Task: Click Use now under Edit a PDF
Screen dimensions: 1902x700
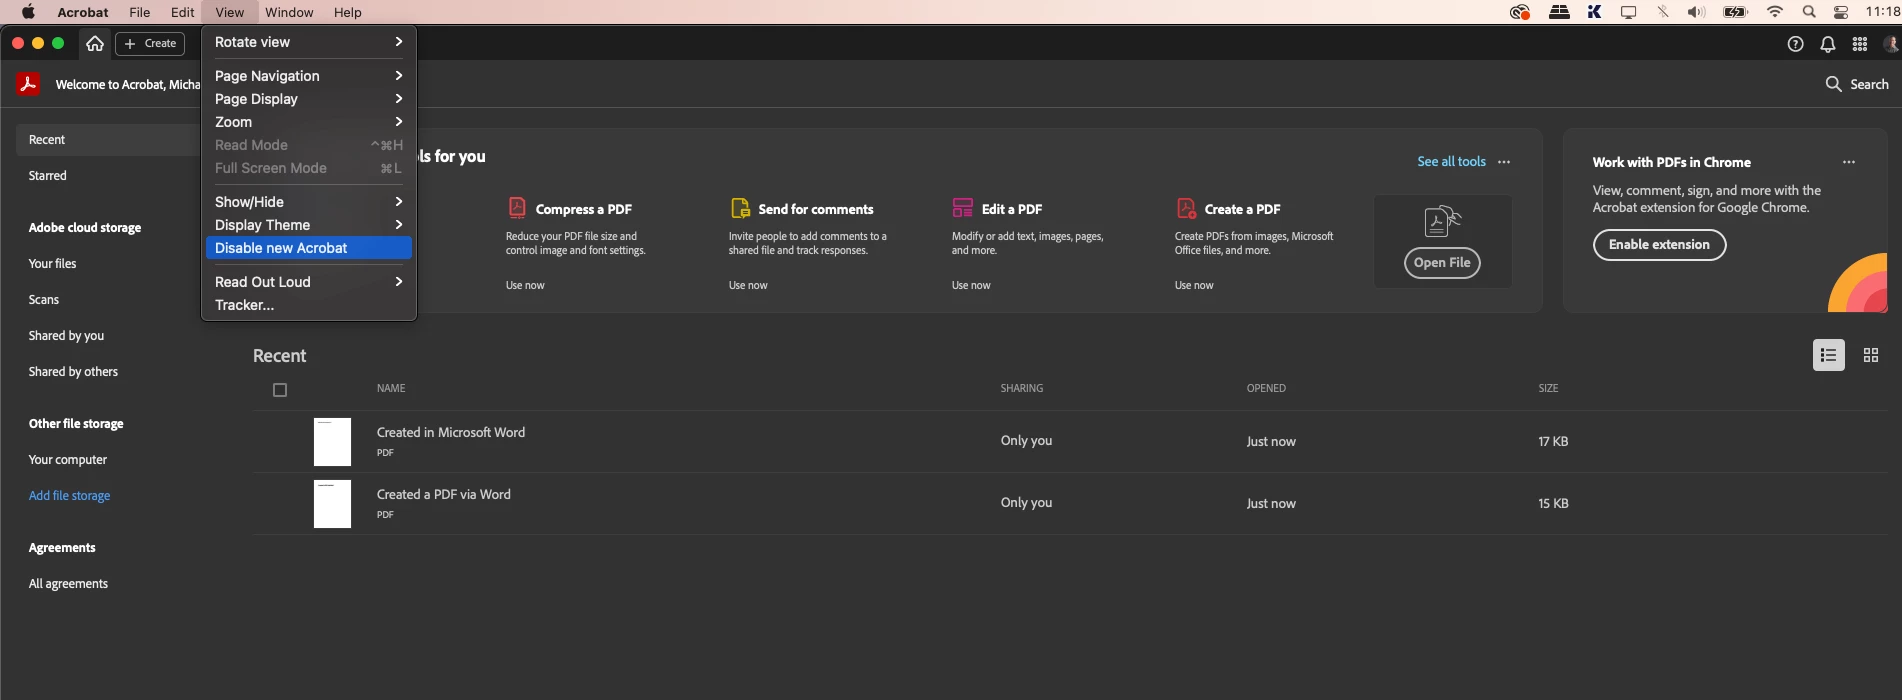Action: click(x=971, y=285)
